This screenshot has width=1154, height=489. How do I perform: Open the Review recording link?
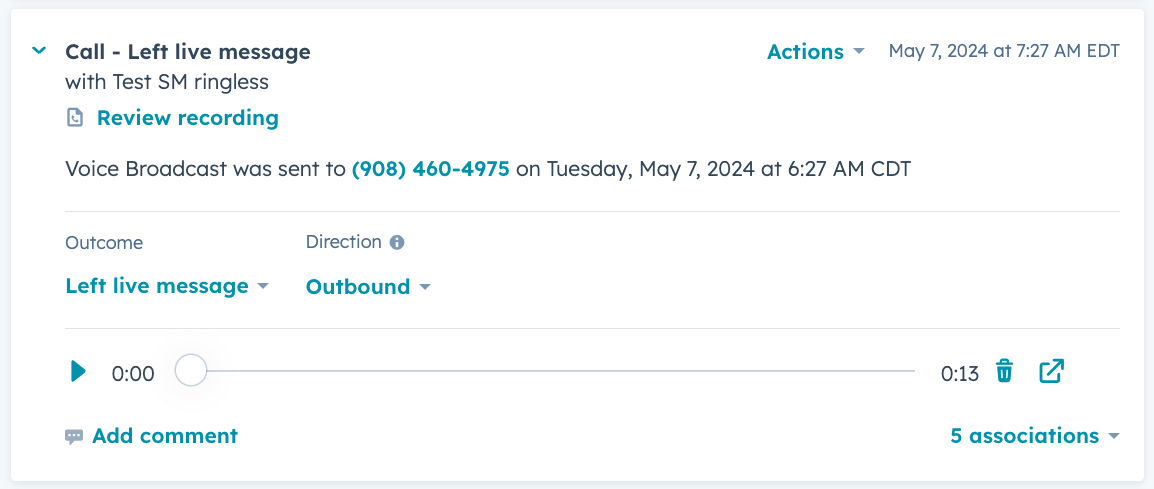pyautogui.click(x=188, y=118)
